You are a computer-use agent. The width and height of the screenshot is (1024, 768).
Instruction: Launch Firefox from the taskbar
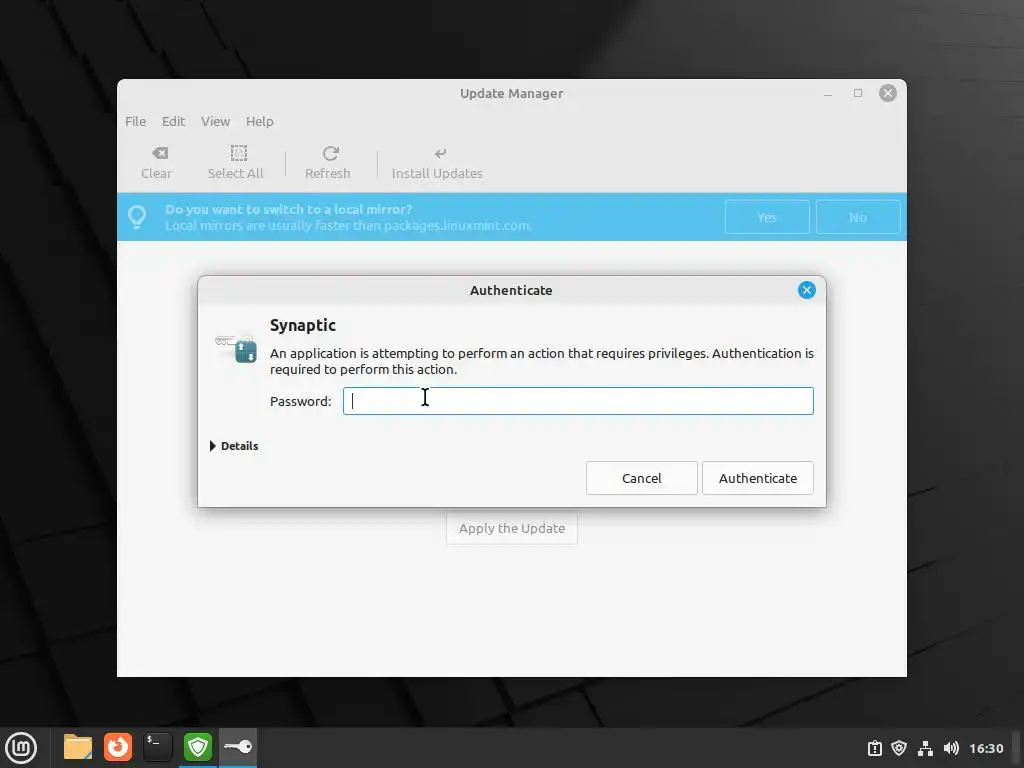(118, 748)
